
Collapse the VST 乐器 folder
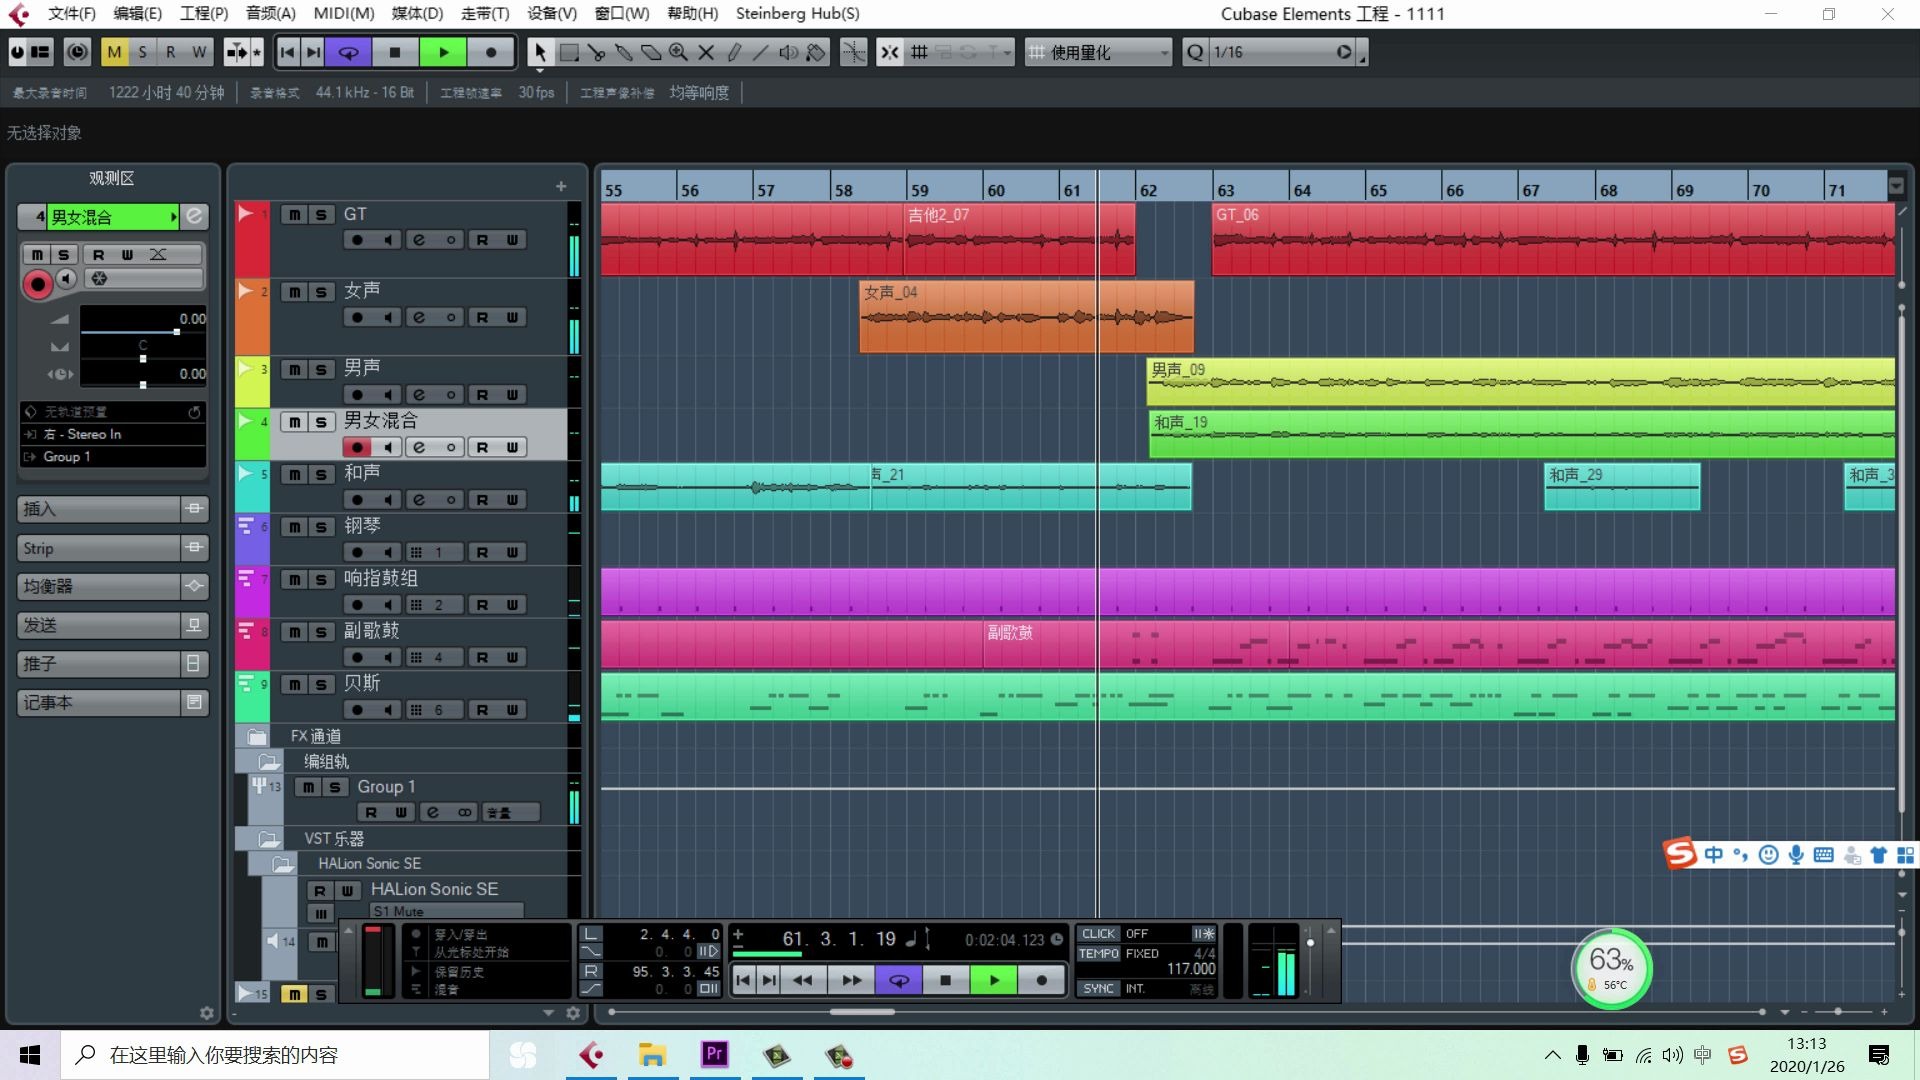269,838
